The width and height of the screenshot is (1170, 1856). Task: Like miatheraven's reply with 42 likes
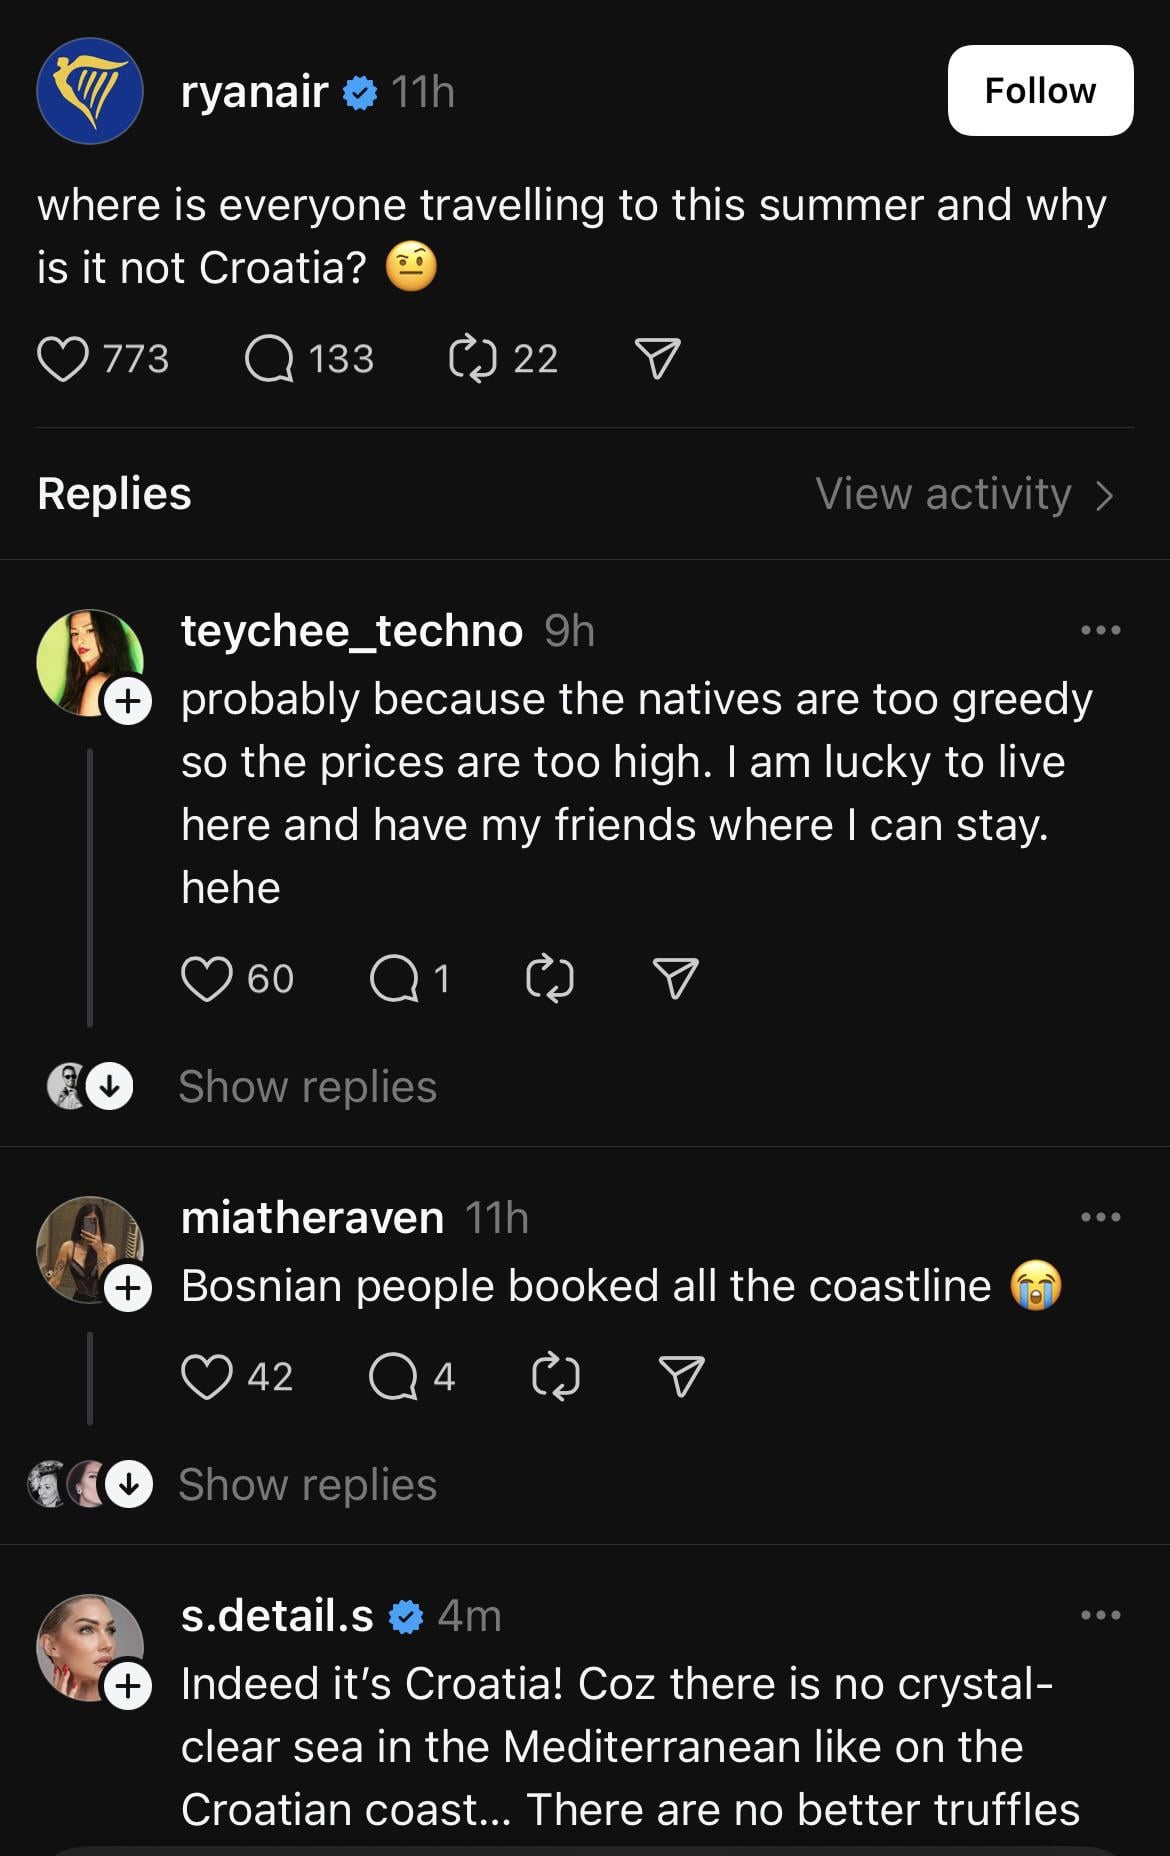(x=207, y=1376)
